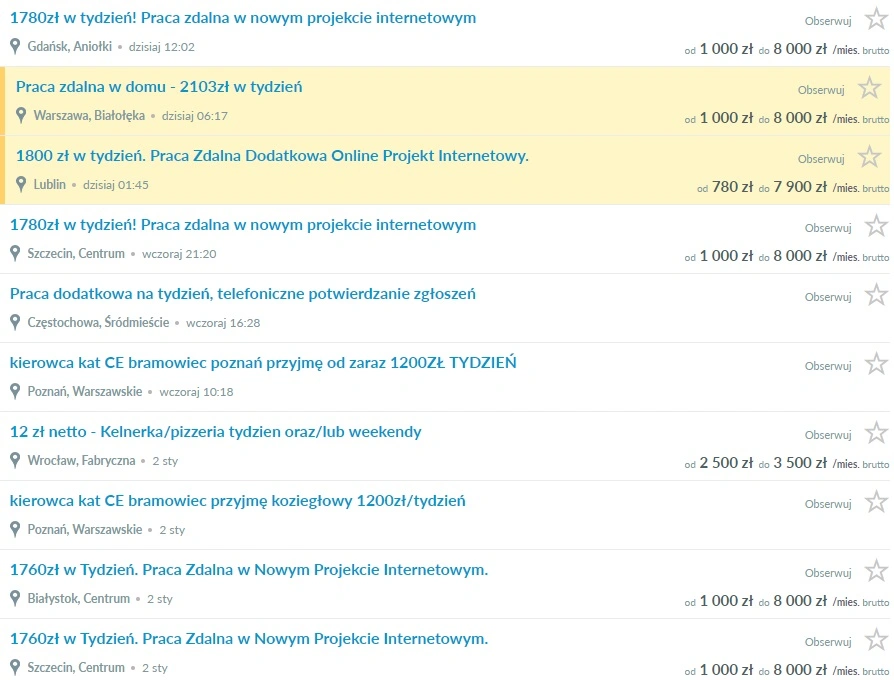This screenshot has width=894, height=680.
Task: Star the Wrocław Kelnerka/pizzeria listing
Action: tap(875, 433)
